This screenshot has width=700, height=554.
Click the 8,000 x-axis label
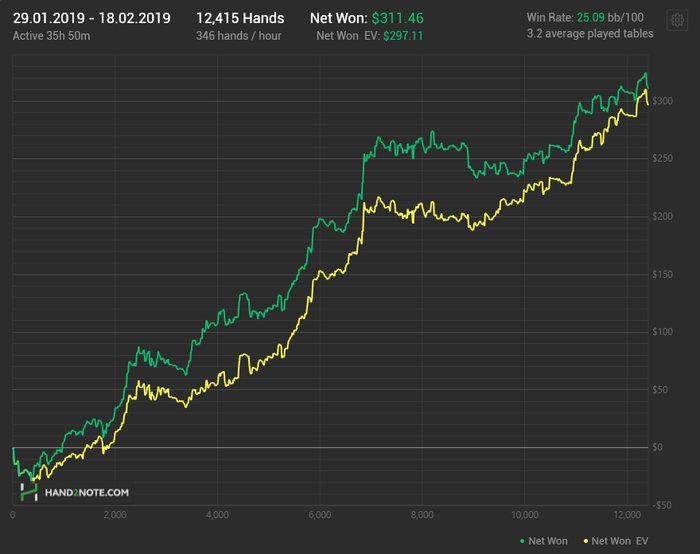422,515
